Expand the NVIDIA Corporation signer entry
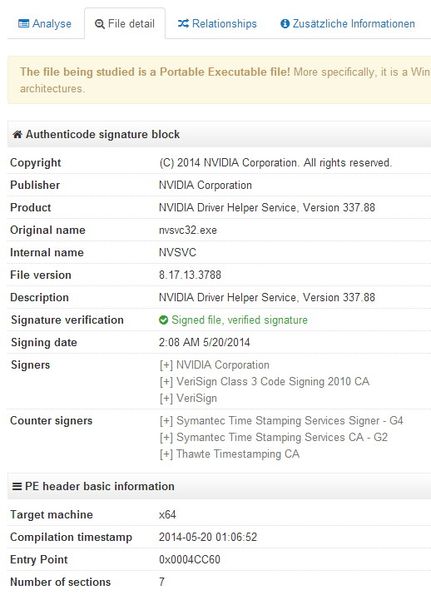Viewport: 431px width, 600px height. [166, 365]
